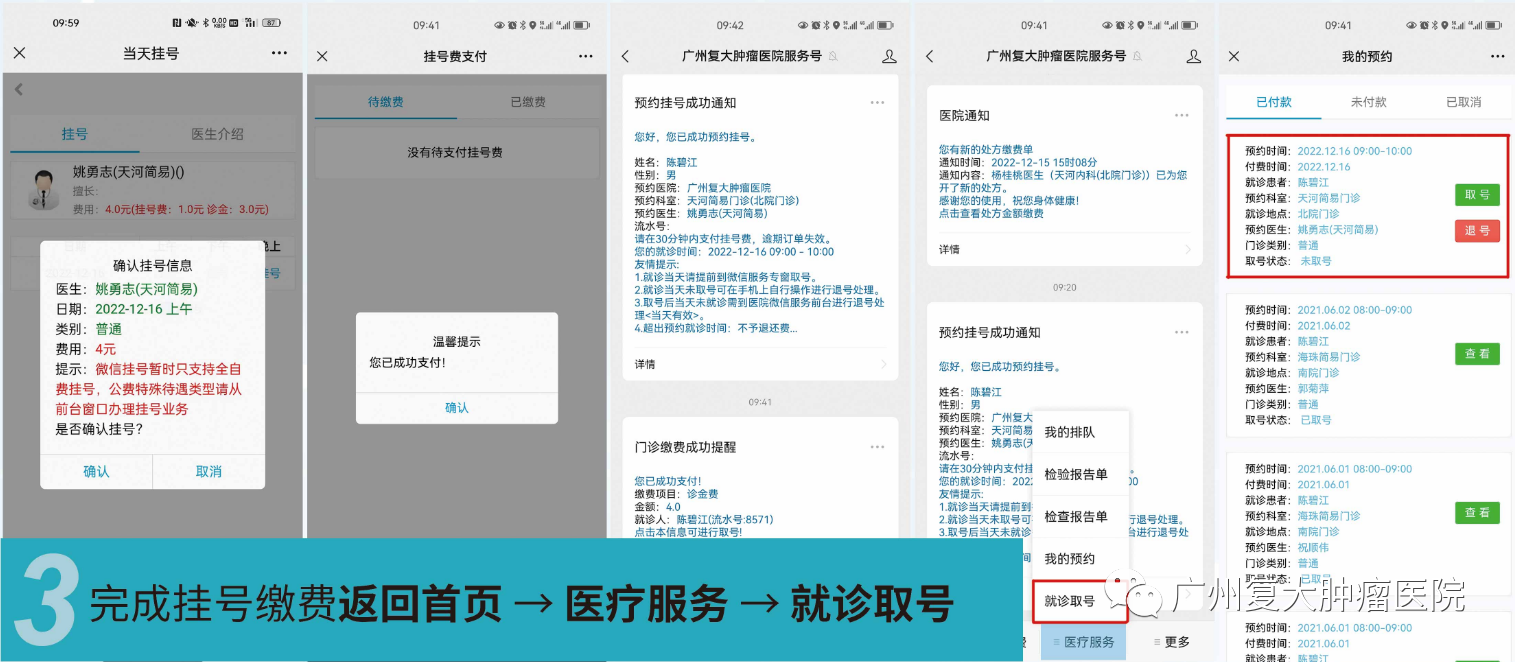Image resolution: width=1515 pixels, height=662 pixels.
Task: Confirm the 温馨提示 payment success dialog
Action: click(456, 408)
